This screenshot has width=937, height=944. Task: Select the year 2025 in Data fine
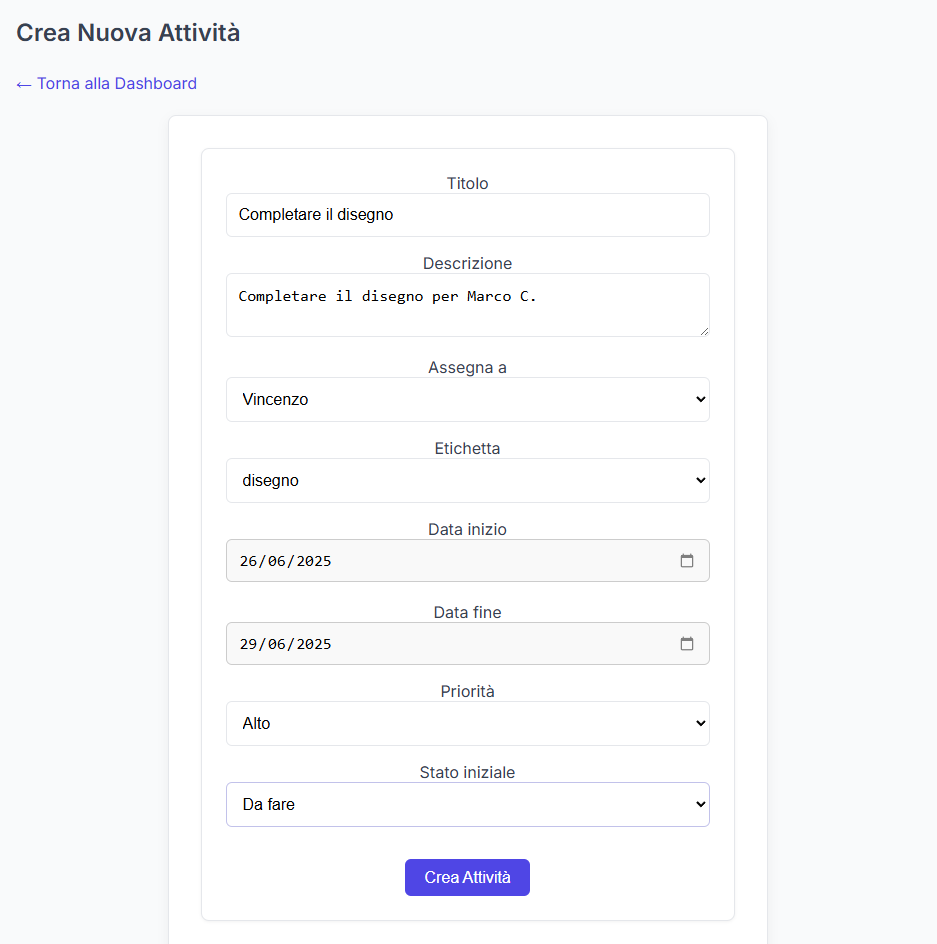(x=314, y=644)
